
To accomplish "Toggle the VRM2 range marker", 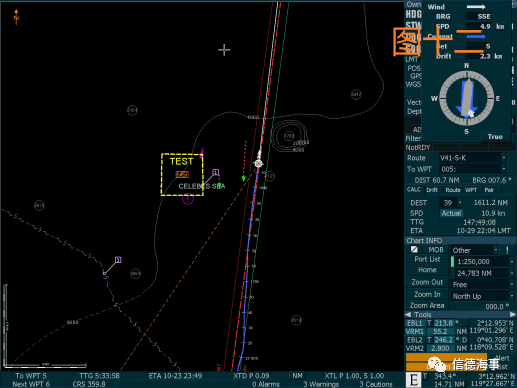I will pos(414,348).
